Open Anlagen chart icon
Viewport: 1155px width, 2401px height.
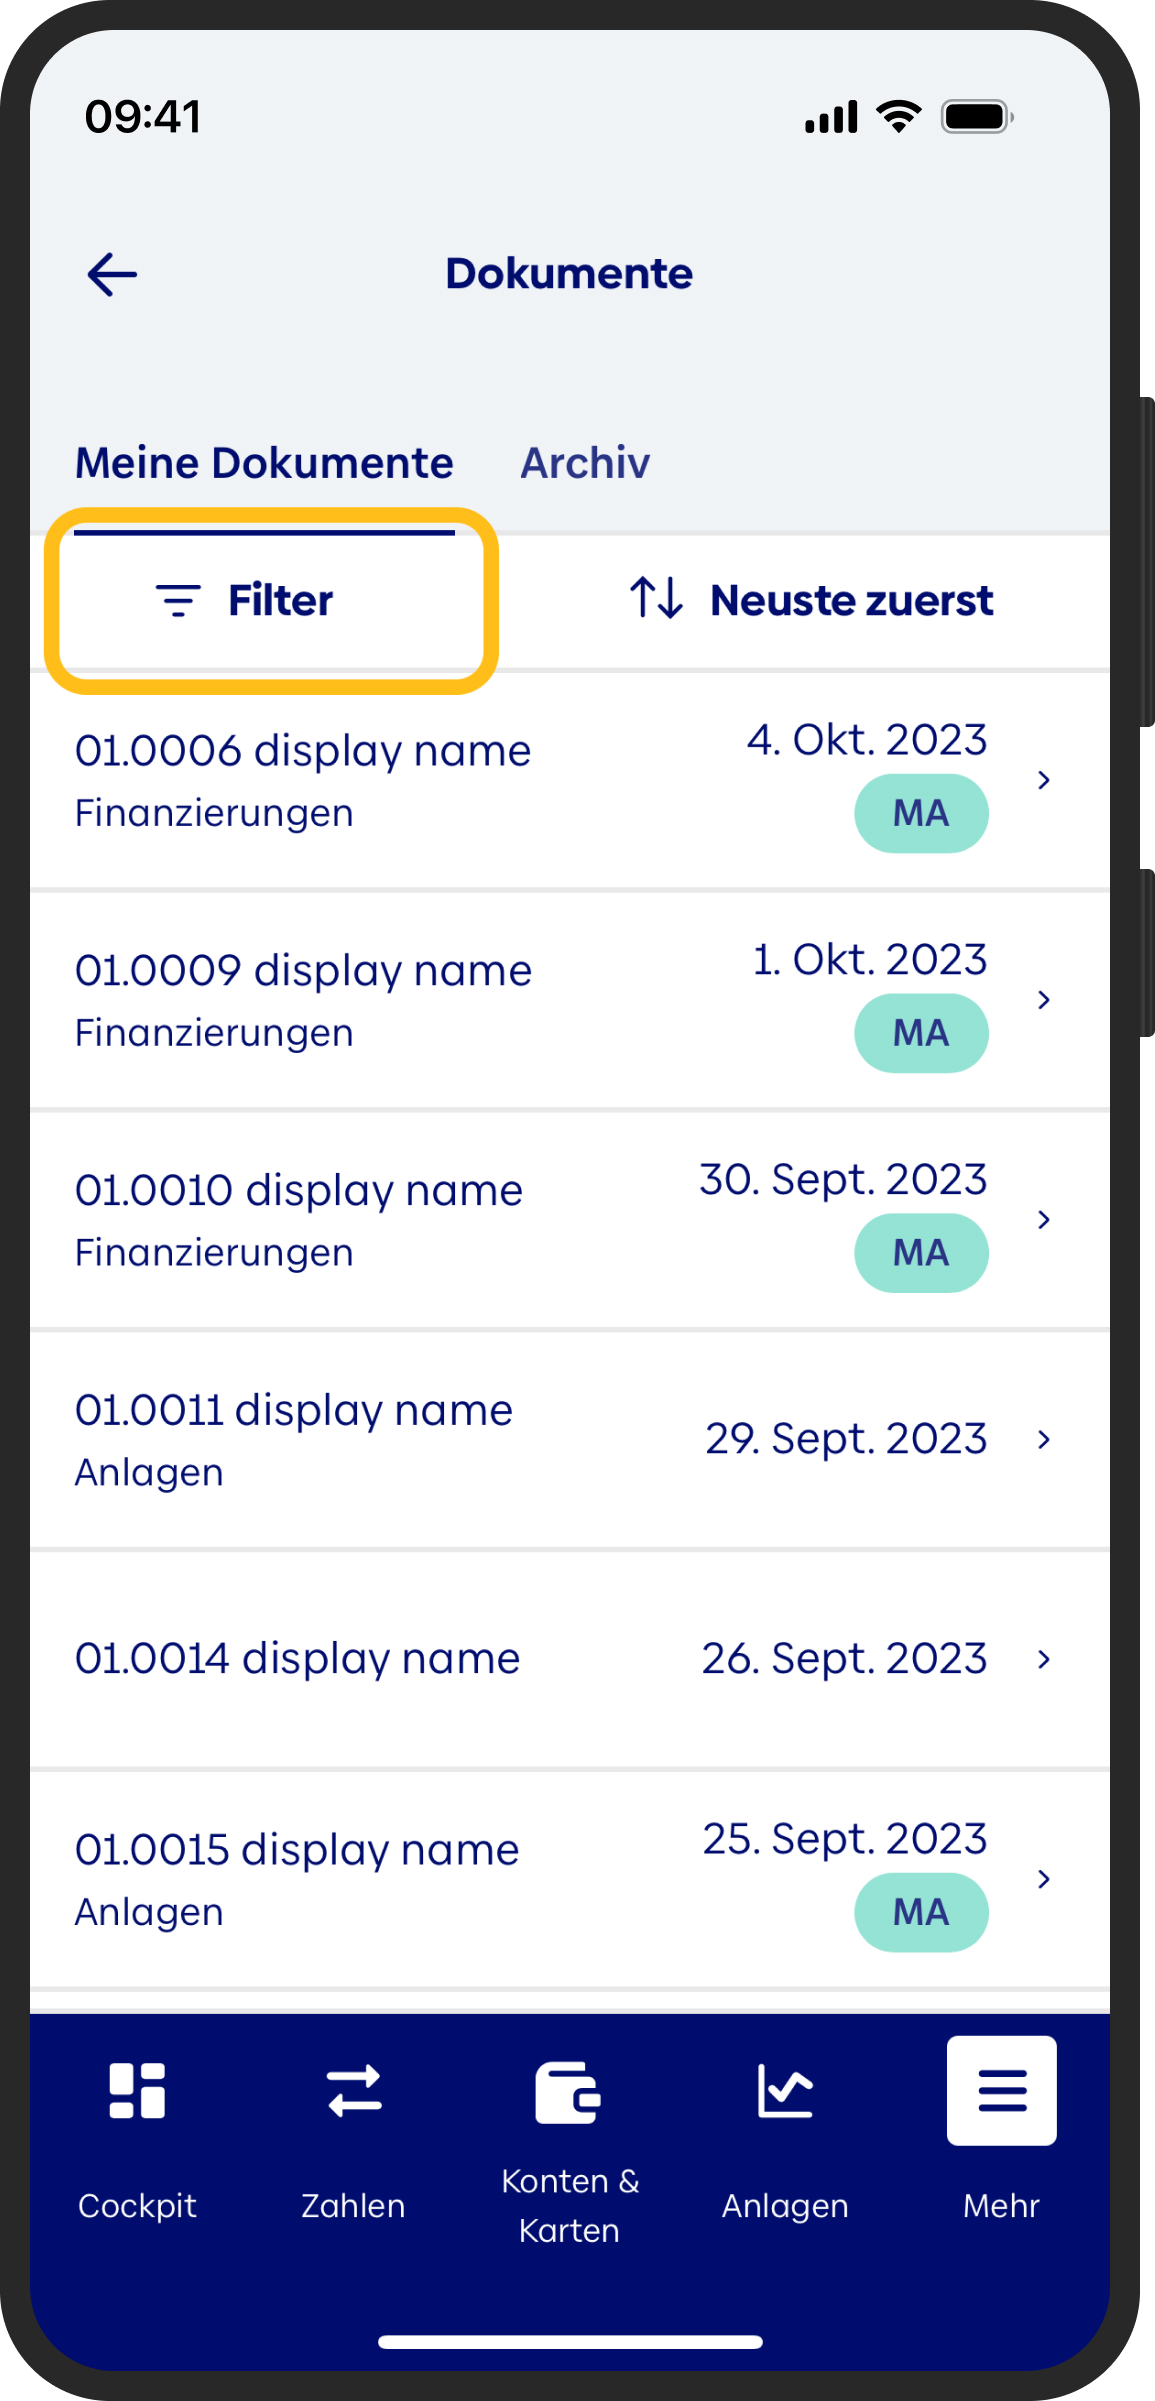pos(785,2090)
